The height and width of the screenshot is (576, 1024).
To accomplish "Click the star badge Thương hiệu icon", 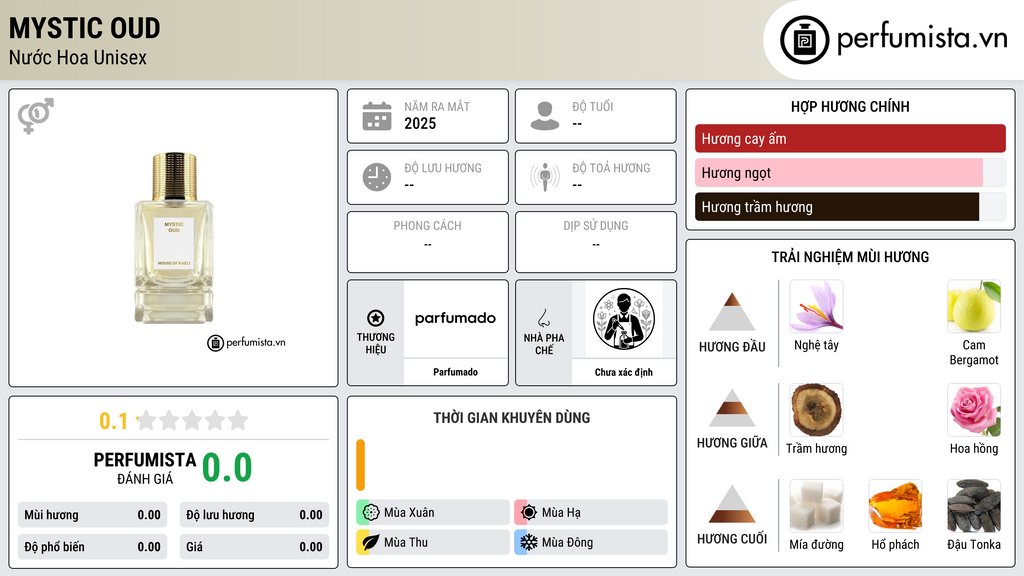I will (x=376, y=318).
